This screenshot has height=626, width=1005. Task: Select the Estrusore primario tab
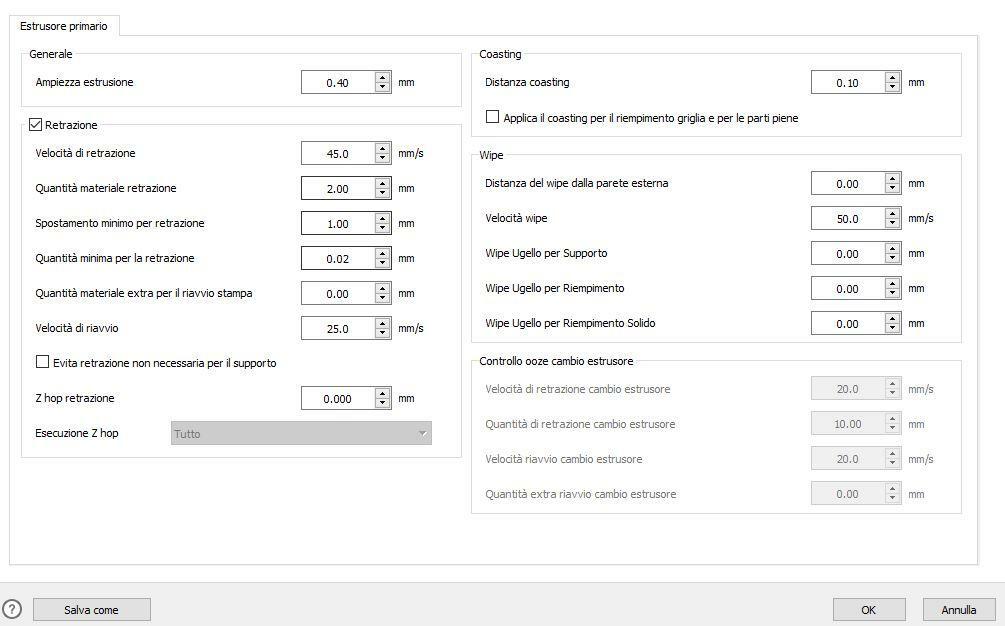coord(64,26)
